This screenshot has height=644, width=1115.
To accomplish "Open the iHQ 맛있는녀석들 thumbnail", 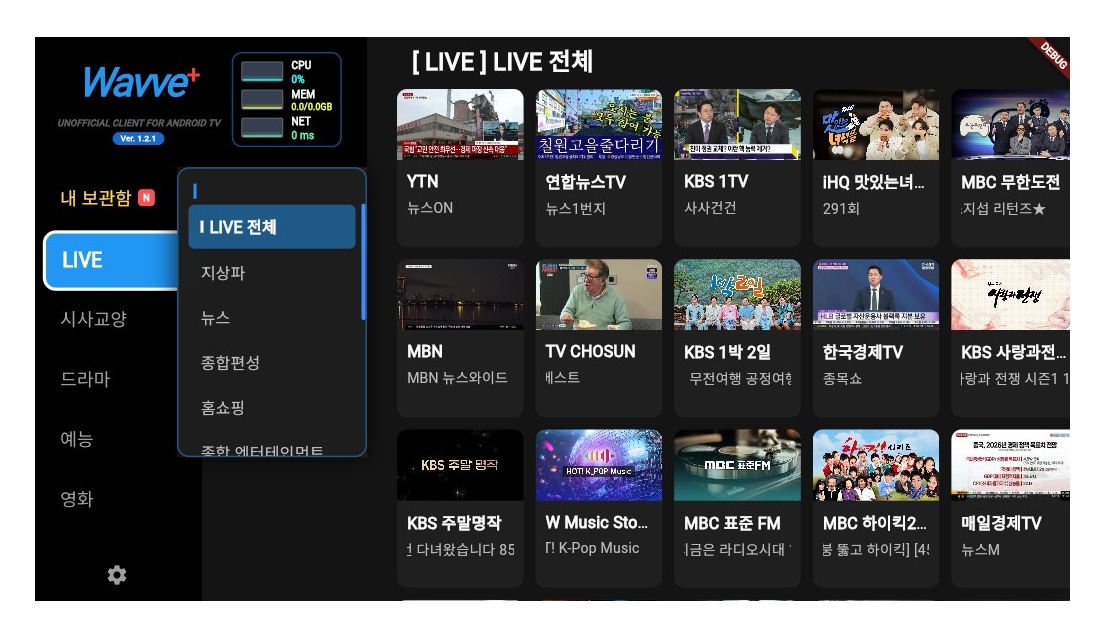I will point(876,124).
